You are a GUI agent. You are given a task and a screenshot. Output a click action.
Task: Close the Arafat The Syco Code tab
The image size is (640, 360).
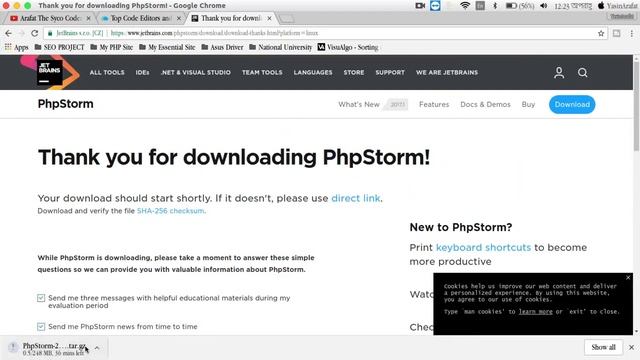(89, 18)
